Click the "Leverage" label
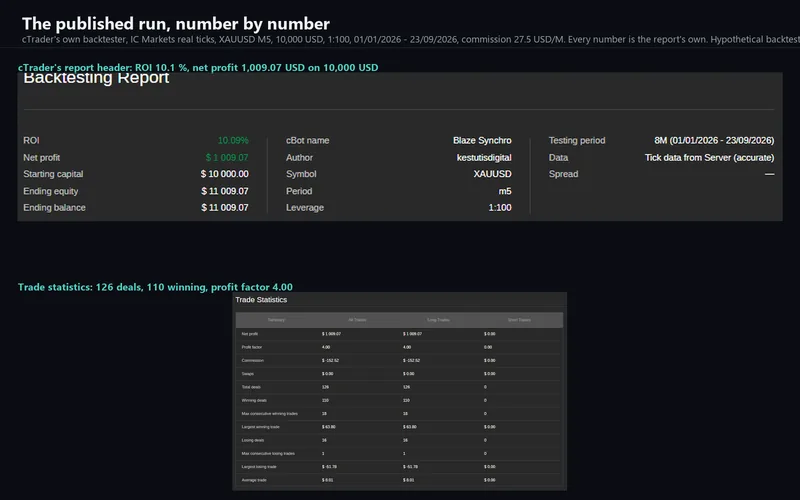 click(x=305, y=208)
